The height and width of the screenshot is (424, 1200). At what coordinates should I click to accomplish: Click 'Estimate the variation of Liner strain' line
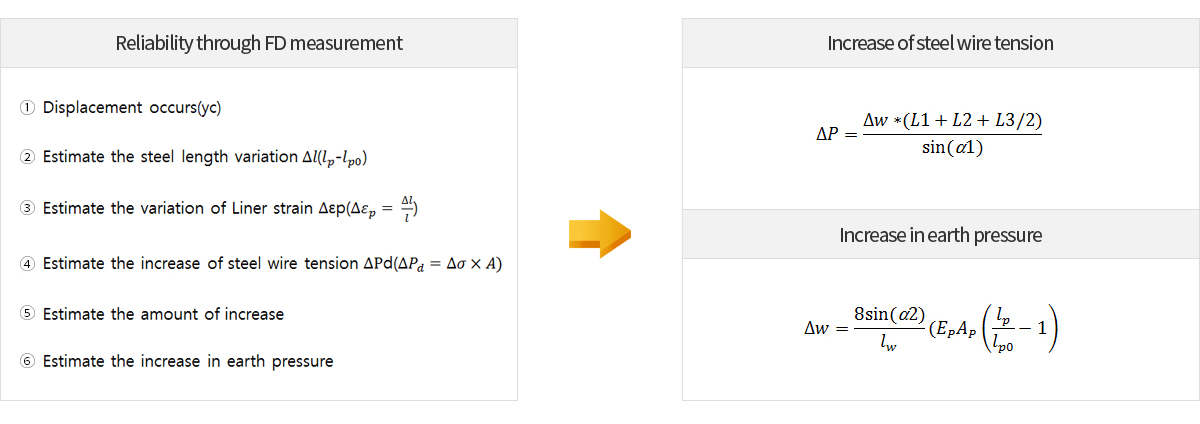point(230,208)
